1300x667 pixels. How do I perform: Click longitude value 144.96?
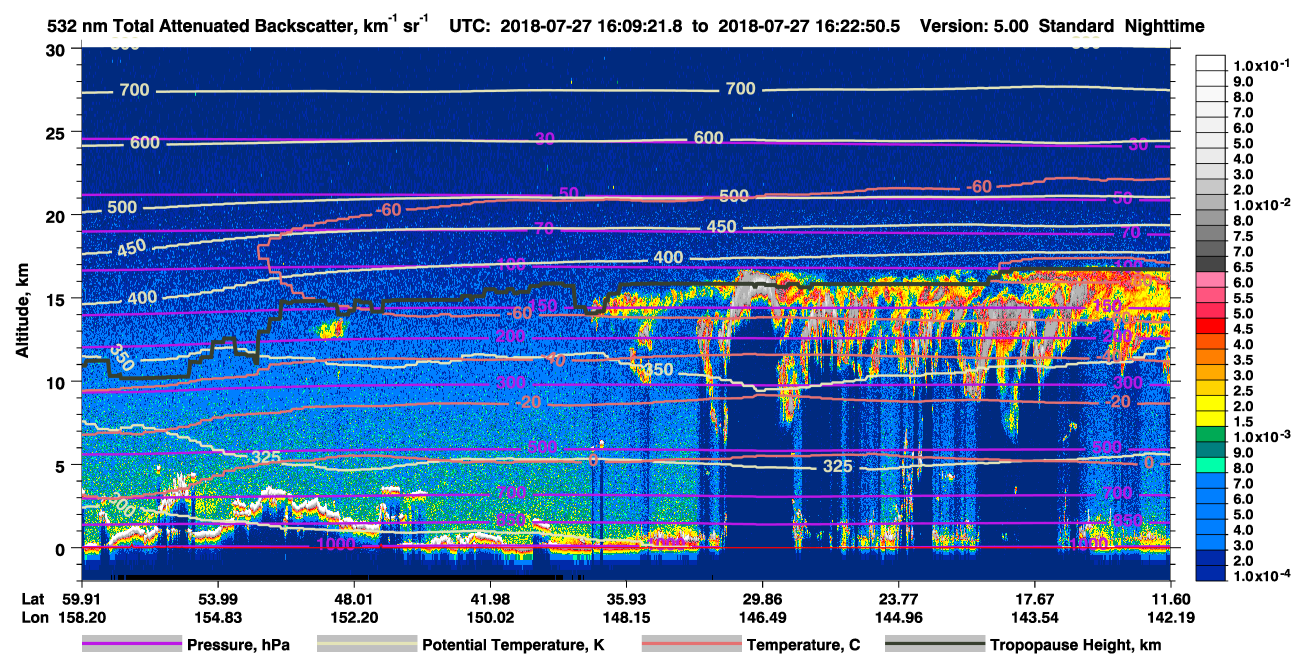(899, 616)
